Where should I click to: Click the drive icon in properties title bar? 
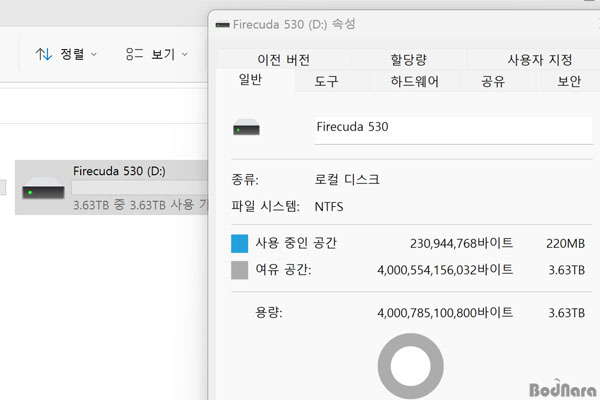pyautogui.click(x=222, y=25)
